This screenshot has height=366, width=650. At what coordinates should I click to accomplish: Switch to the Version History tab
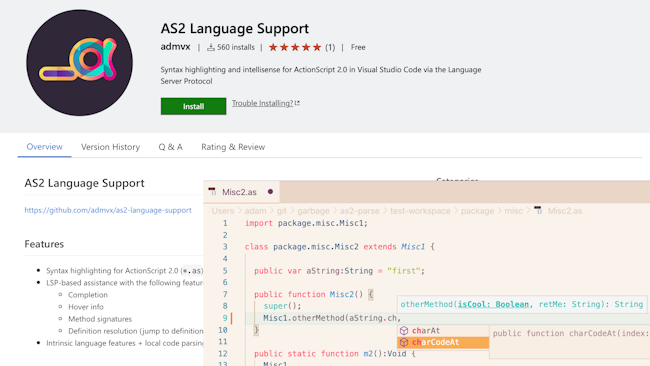[x=111, y=147]
